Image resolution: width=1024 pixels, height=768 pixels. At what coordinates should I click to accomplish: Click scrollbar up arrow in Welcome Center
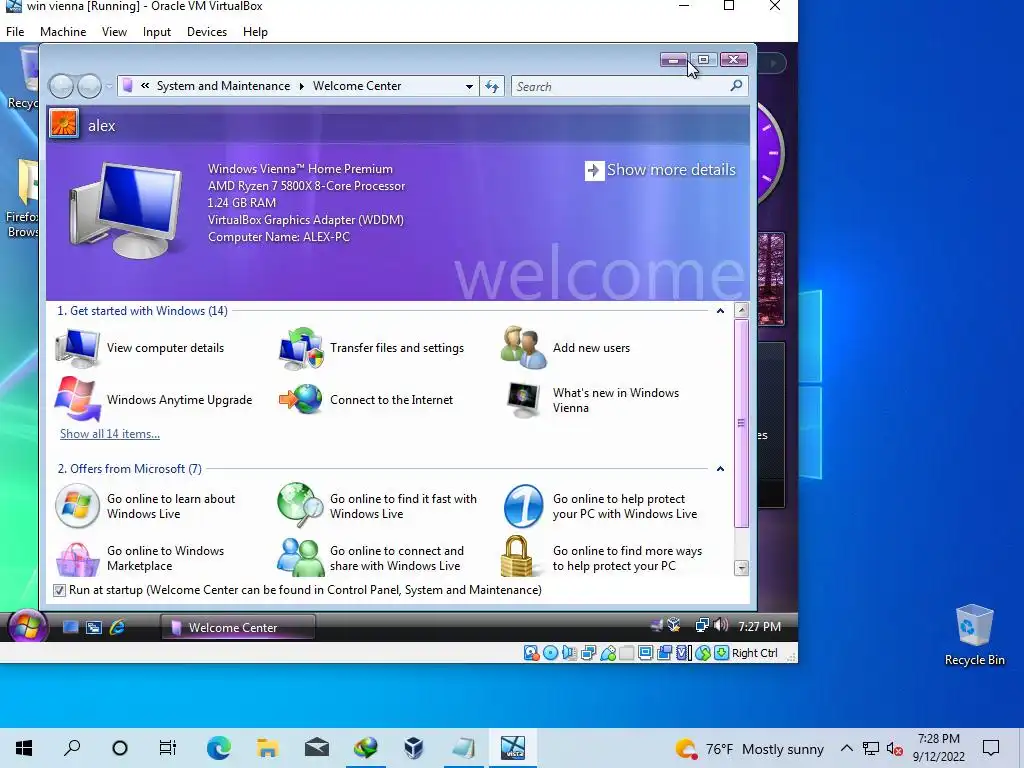coord(741,310)
